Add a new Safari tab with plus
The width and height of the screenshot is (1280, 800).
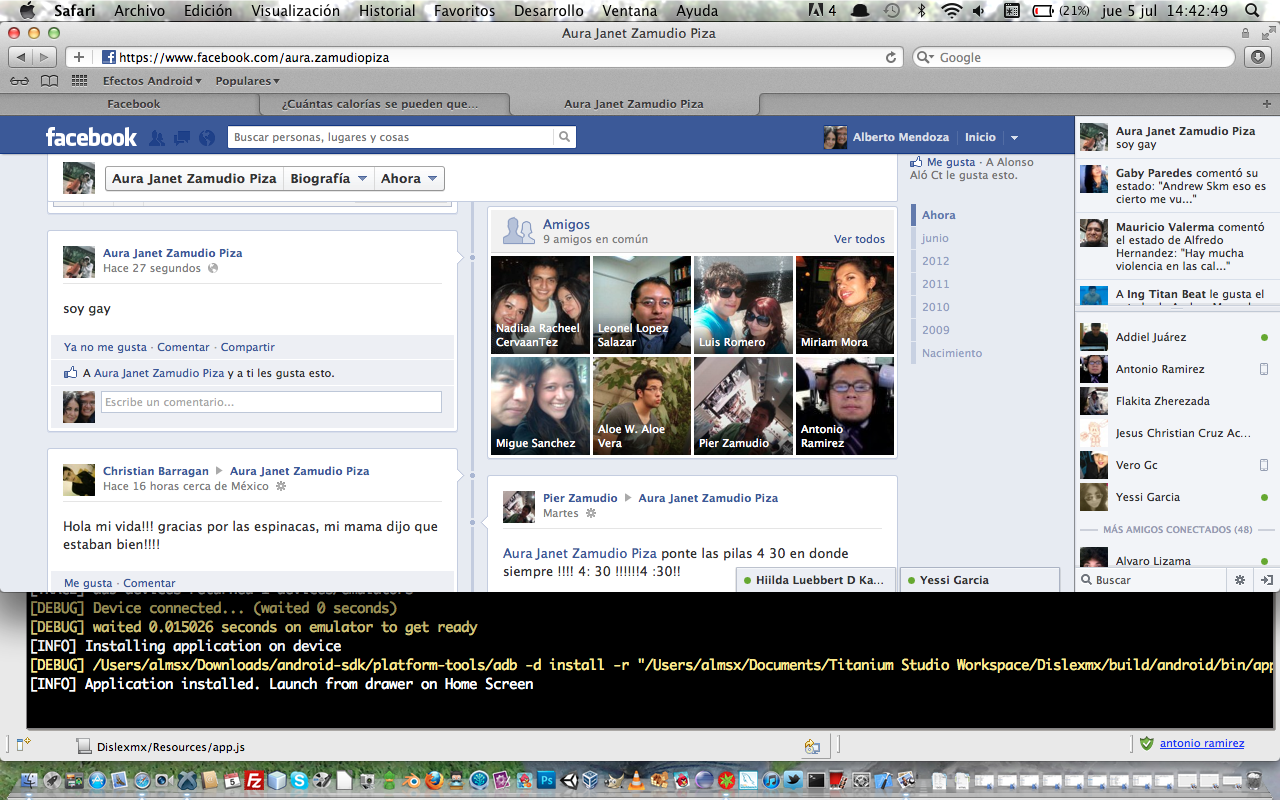pyautogui.click(x=1267, y=103)
